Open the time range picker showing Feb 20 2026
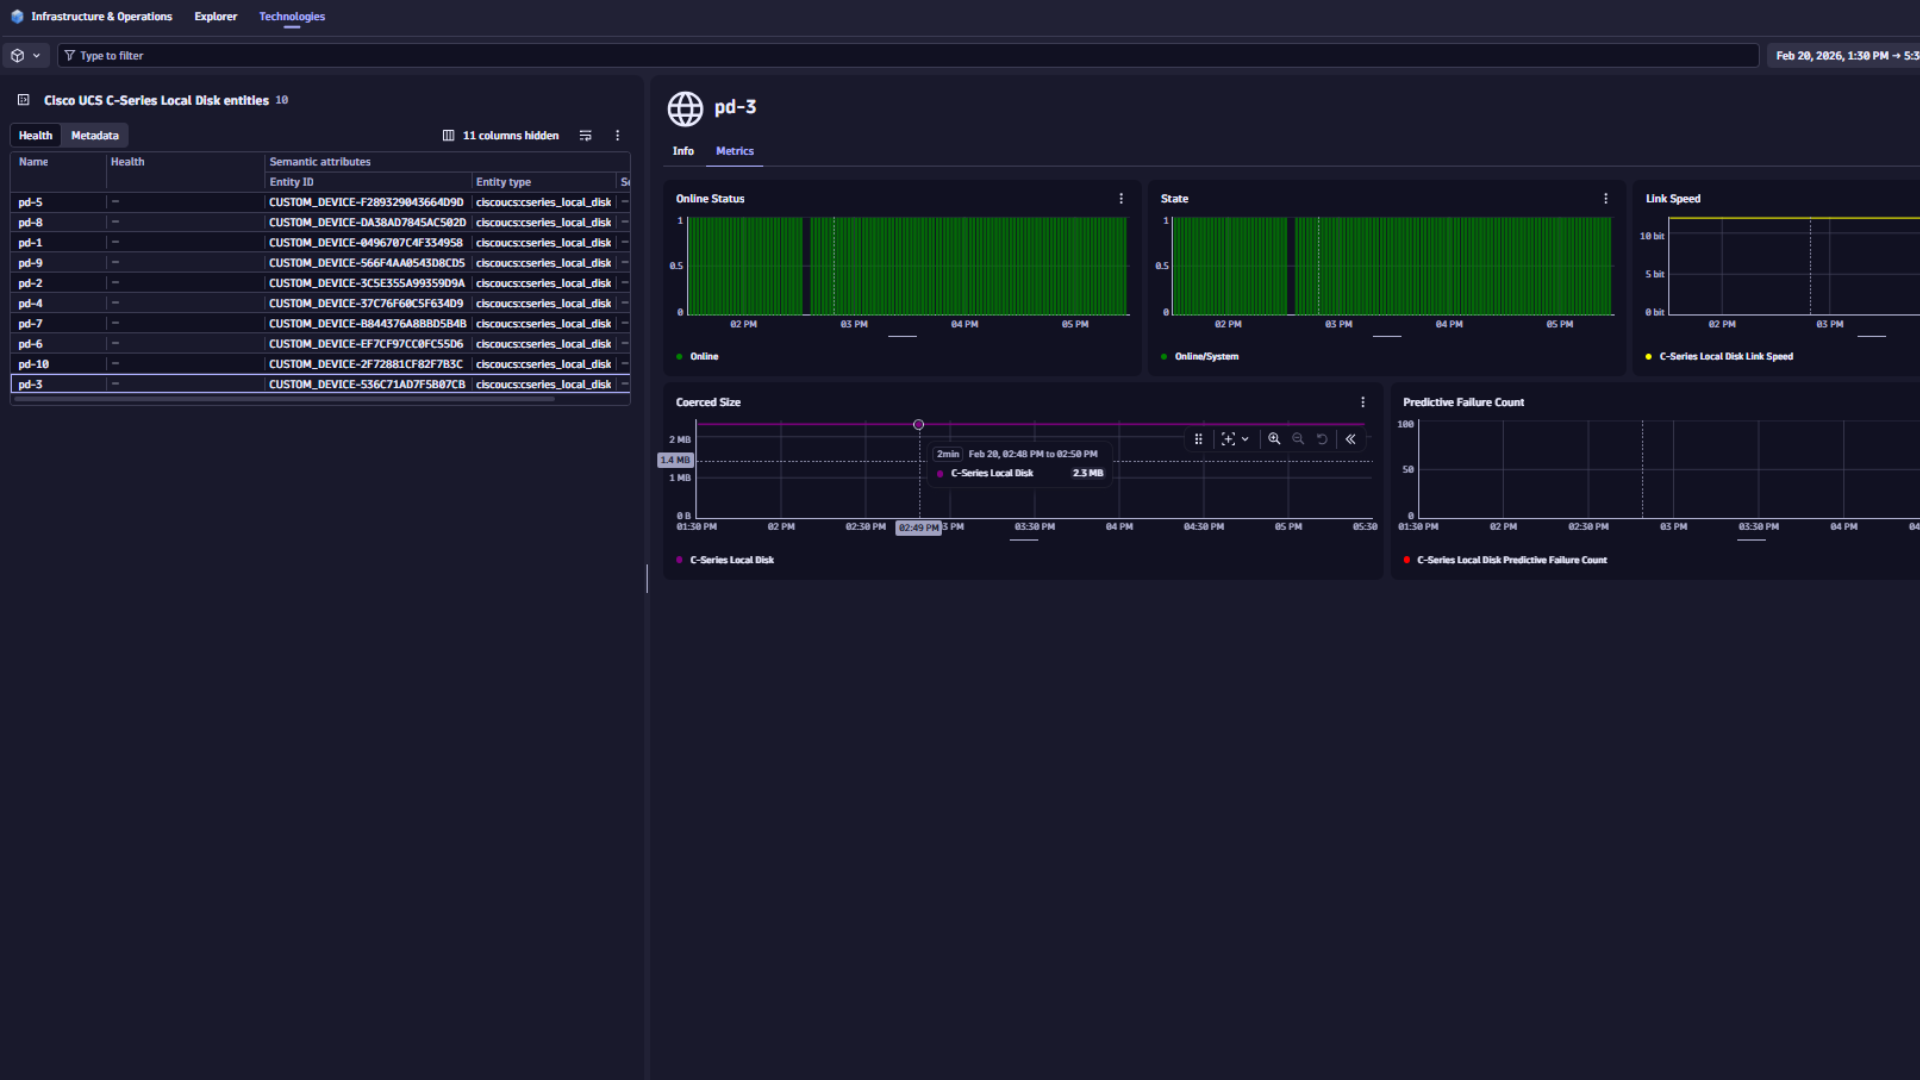1920x1080 pixels. point(1843,56)
